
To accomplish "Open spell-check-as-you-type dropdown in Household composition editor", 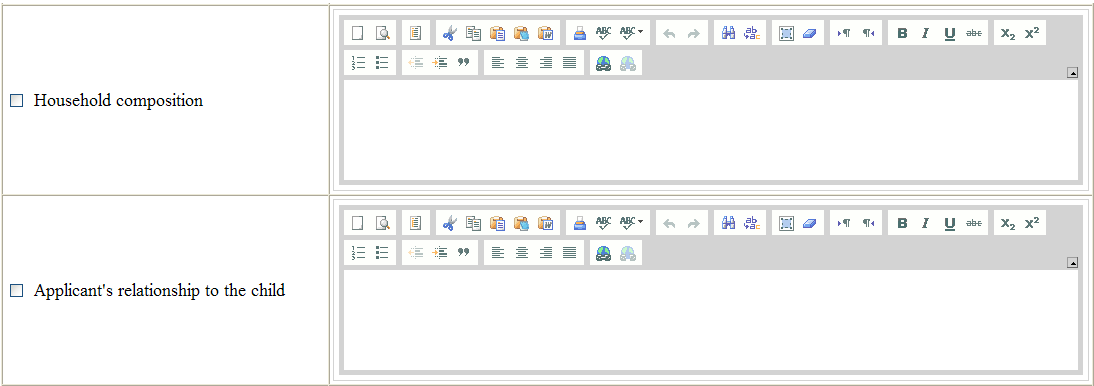I will (631, 33).
